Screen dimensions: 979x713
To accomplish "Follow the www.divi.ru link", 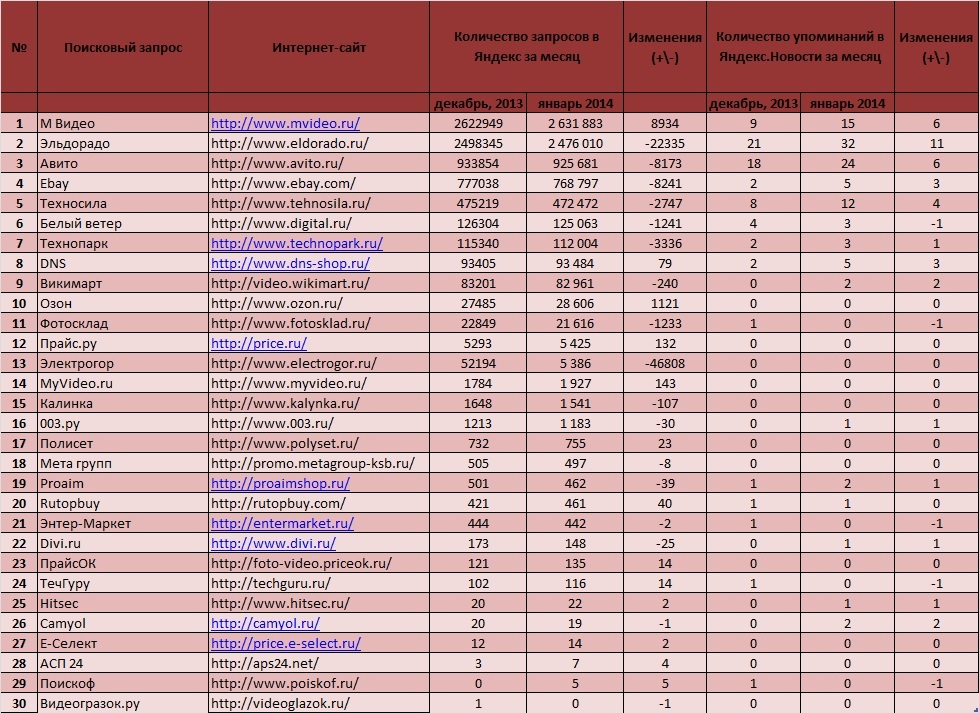I will [273, 543].
